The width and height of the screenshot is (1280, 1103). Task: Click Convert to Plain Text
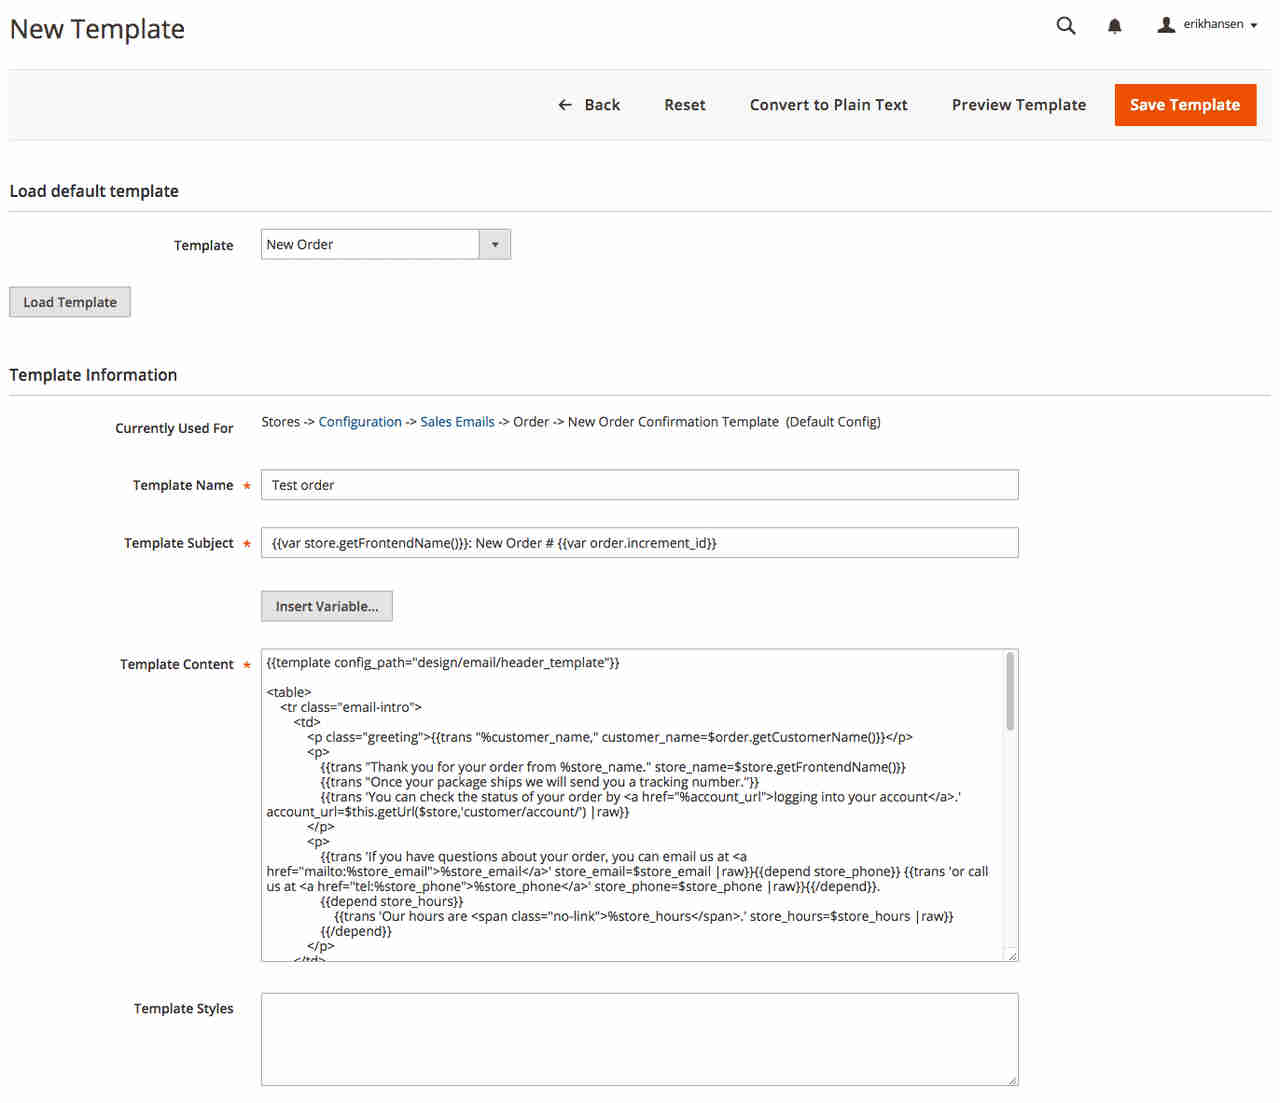point(829,105)
